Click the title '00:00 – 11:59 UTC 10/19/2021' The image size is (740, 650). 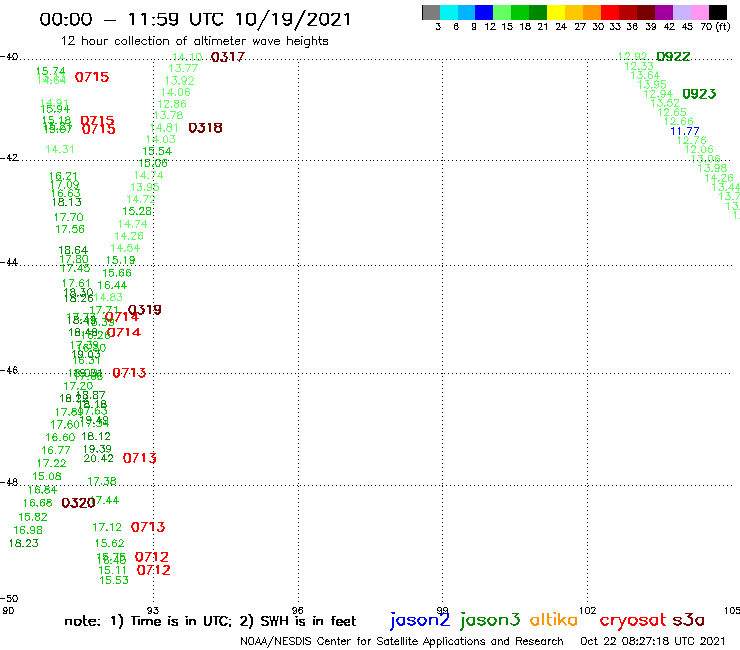[x=195, y=20]
